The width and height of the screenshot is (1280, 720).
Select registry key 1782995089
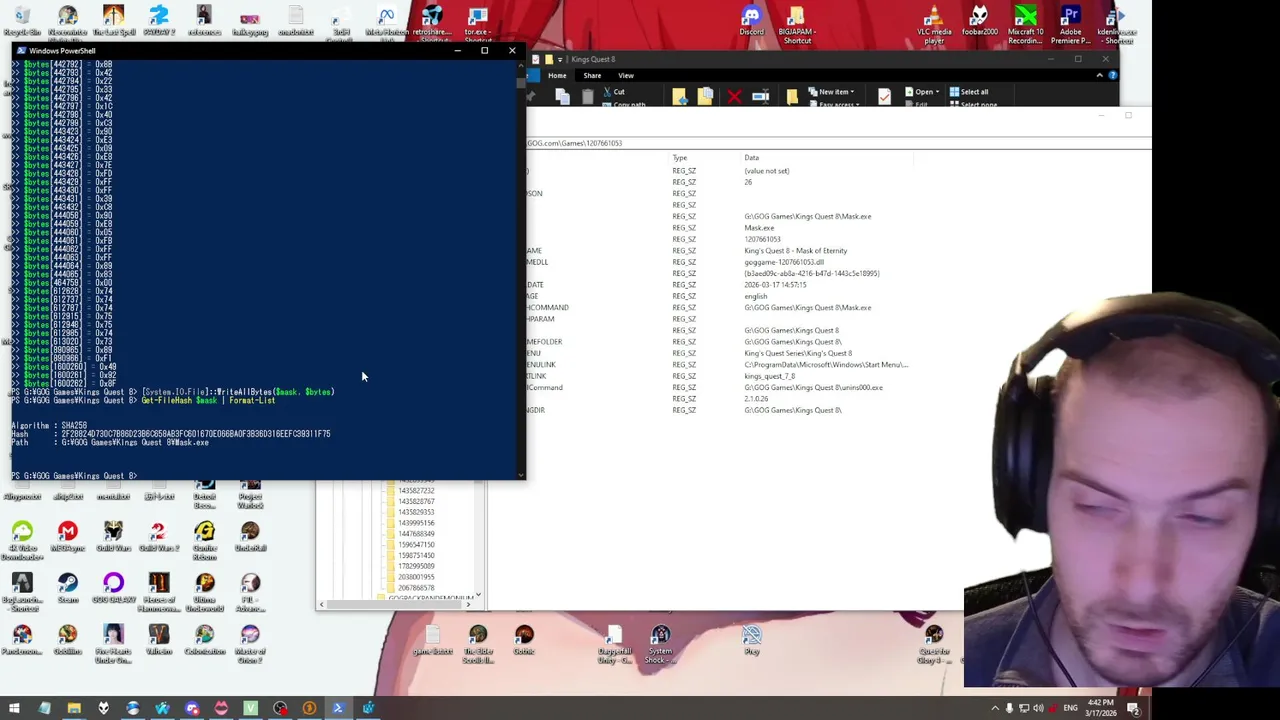(416, 565)
